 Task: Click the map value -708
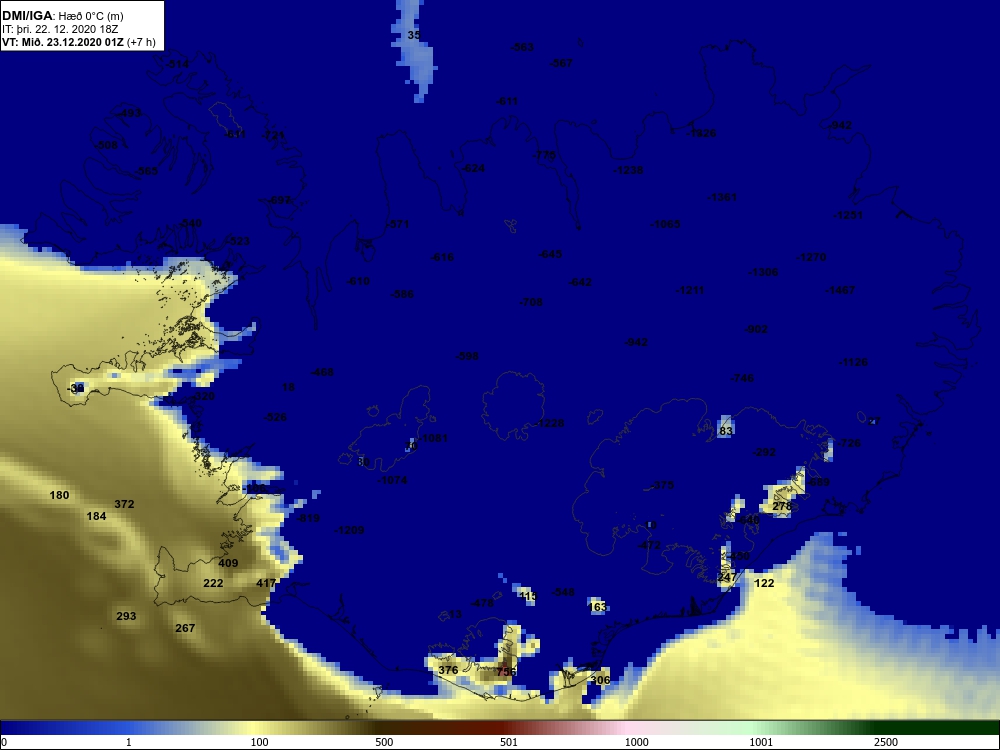tap(531, 302)
